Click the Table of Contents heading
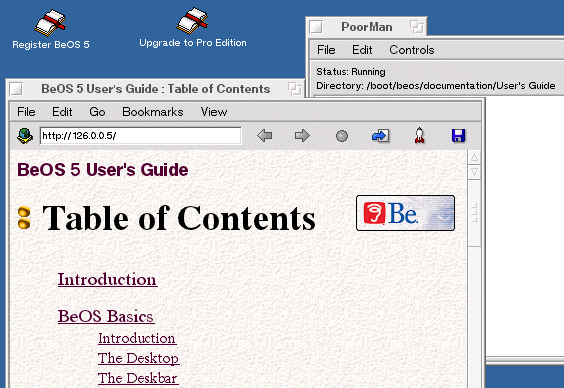The height and width of the screenshot is (388, 564). (179, 218)
